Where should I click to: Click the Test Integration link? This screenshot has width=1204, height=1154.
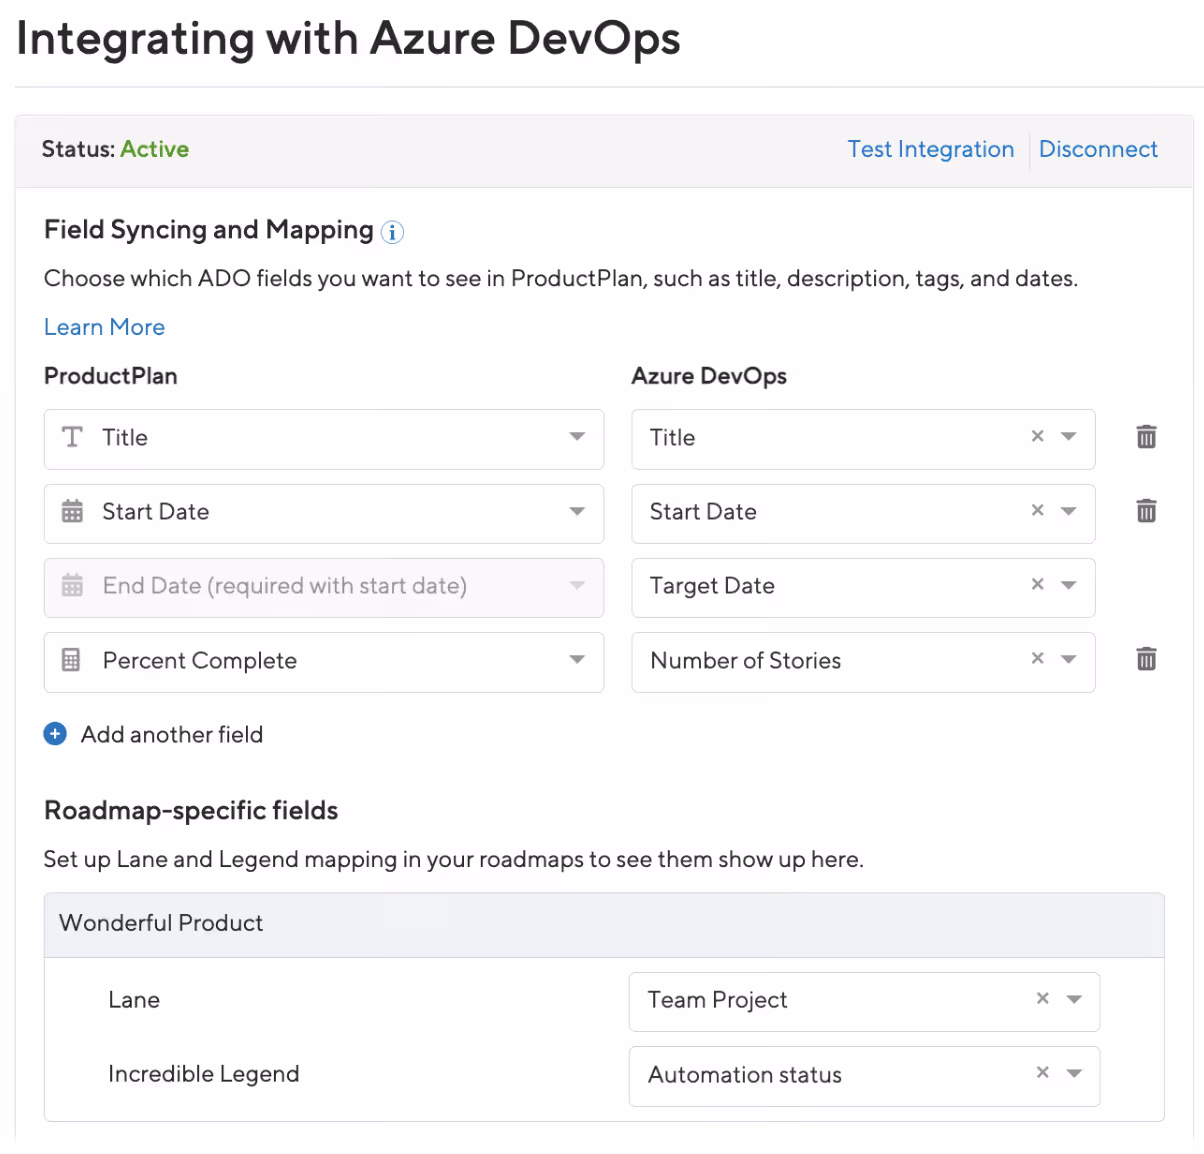[930, 149]
